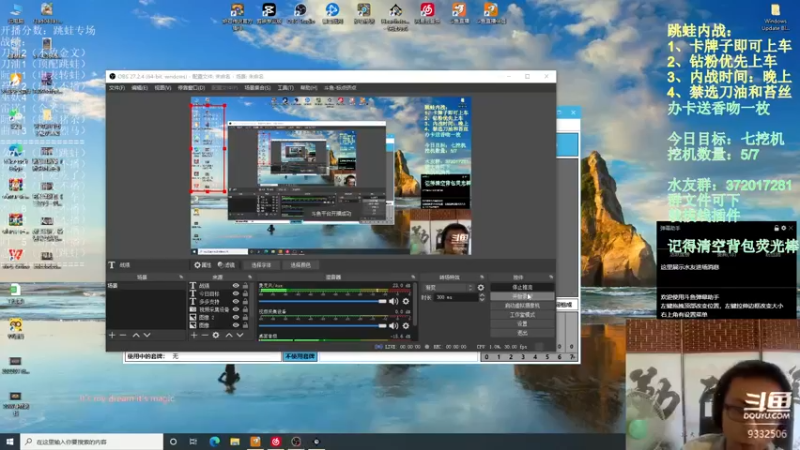Open 弹幕助手 gear settings icon
The width and height of the screenshot is (800, 450).
[784, 228]
